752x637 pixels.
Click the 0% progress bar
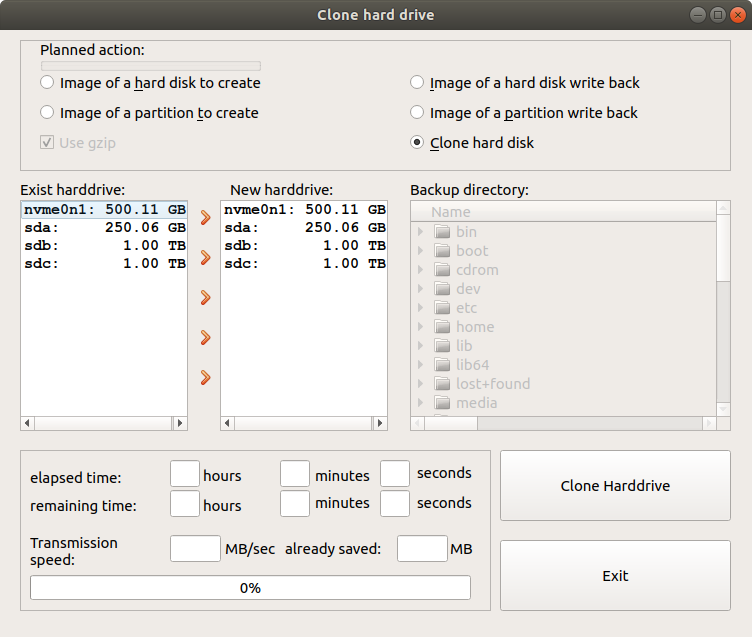(x=250, y=588)
